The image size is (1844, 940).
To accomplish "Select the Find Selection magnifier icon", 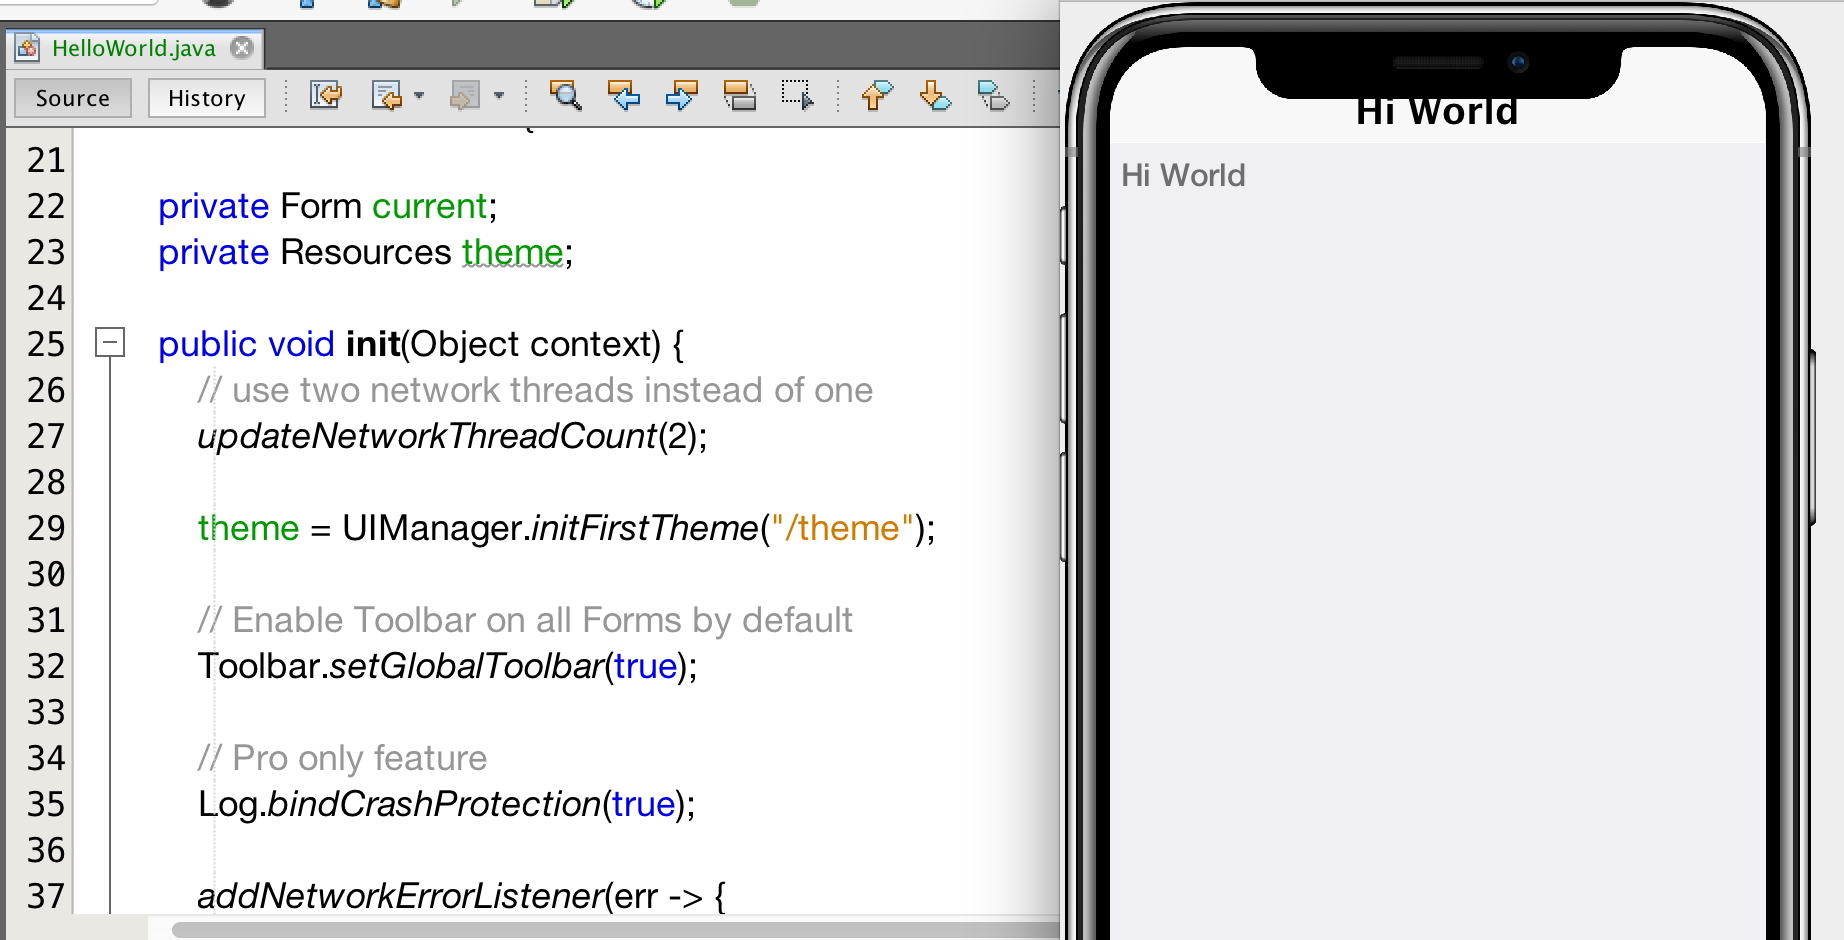I will [x=565, y=97].
